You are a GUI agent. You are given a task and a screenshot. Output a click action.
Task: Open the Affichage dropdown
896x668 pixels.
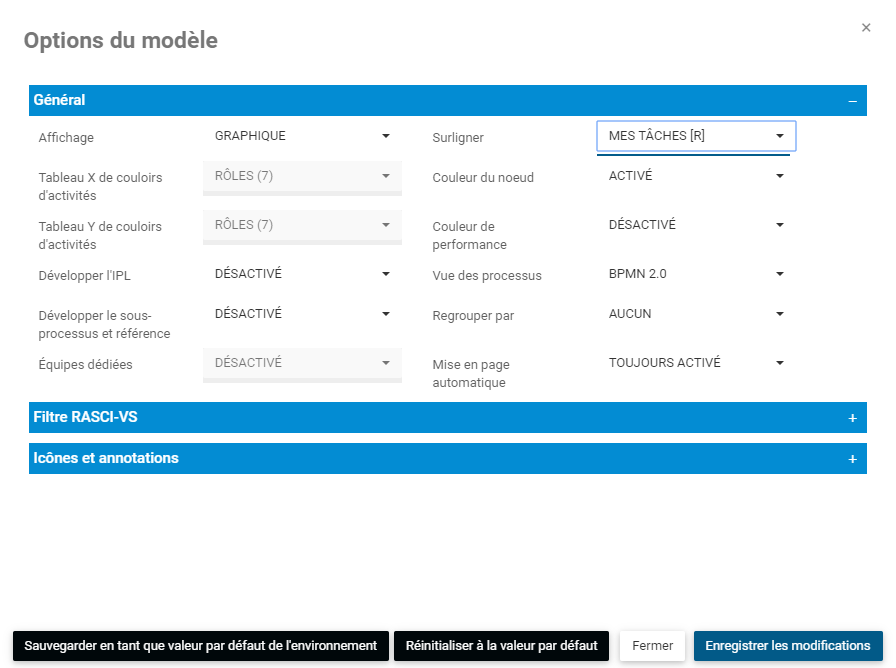302,137
